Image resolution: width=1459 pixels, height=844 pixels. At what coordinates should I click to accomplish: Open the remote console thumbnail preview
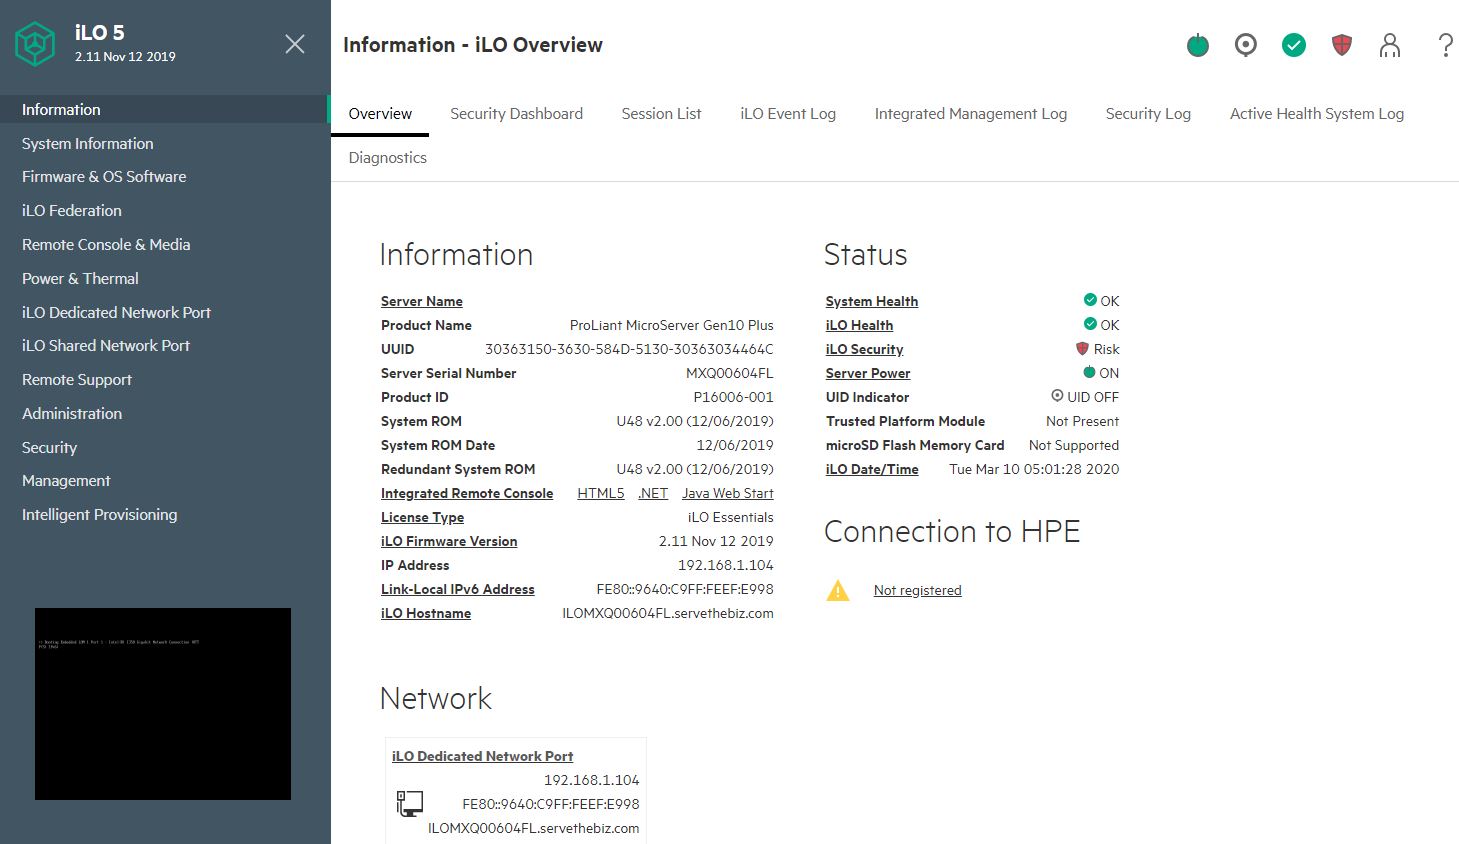tap(163, 704)
